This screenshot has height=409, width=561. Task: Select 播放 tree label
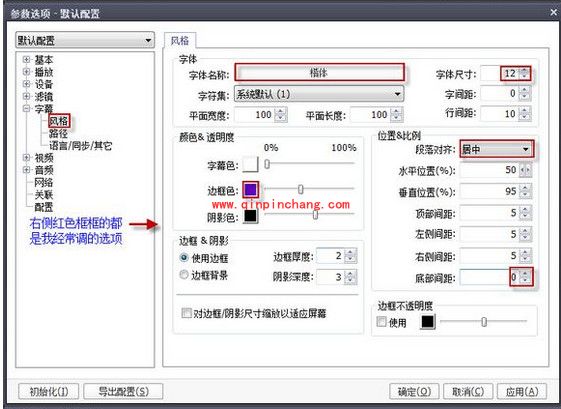point(44,72)
